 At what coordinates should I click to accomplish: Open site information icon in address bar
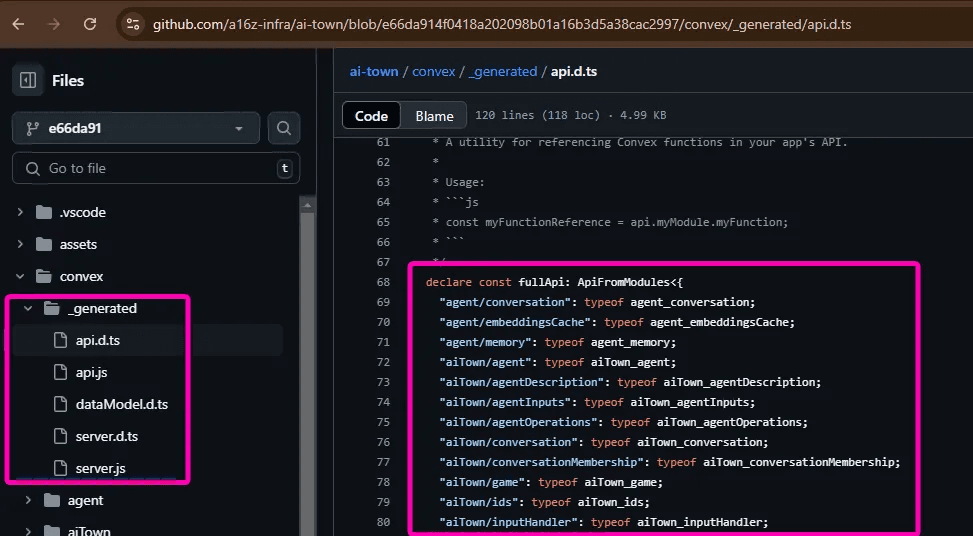tap(132, 24)
